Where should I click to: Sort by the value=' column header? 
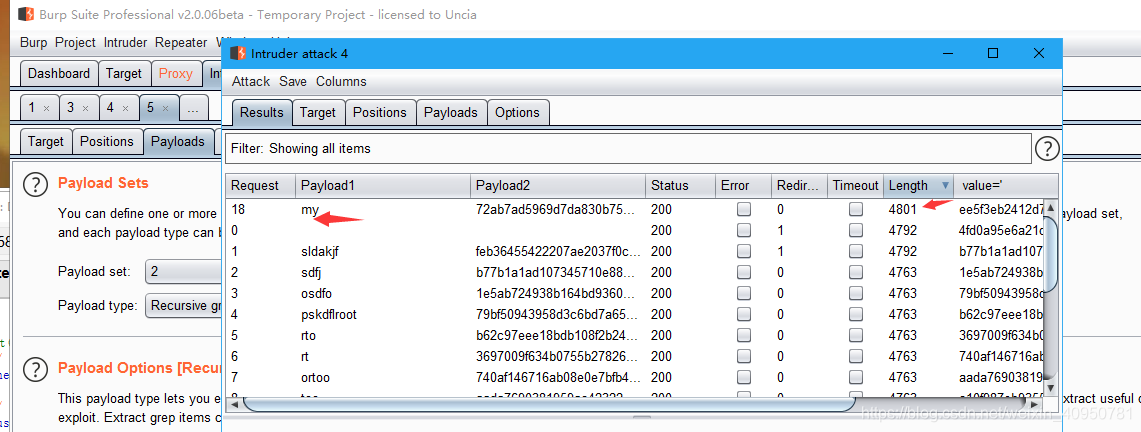1006,185
